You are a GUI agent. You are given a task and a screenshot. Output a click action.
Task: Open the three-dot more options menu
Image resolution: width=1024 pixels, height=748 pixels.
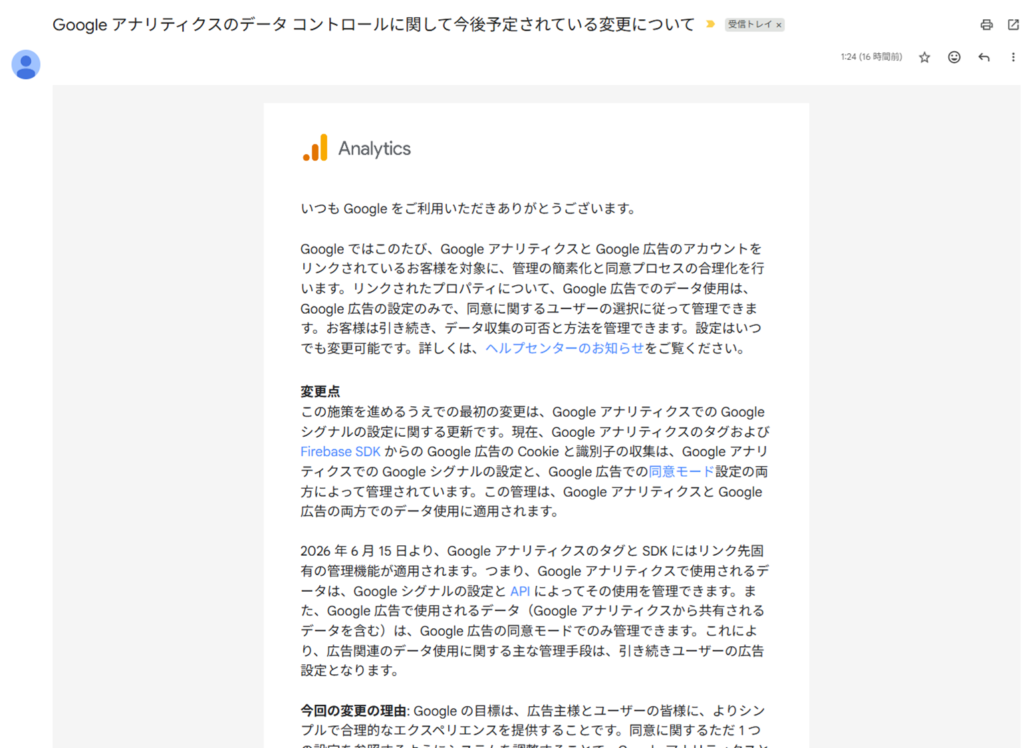click(1013, 58)
